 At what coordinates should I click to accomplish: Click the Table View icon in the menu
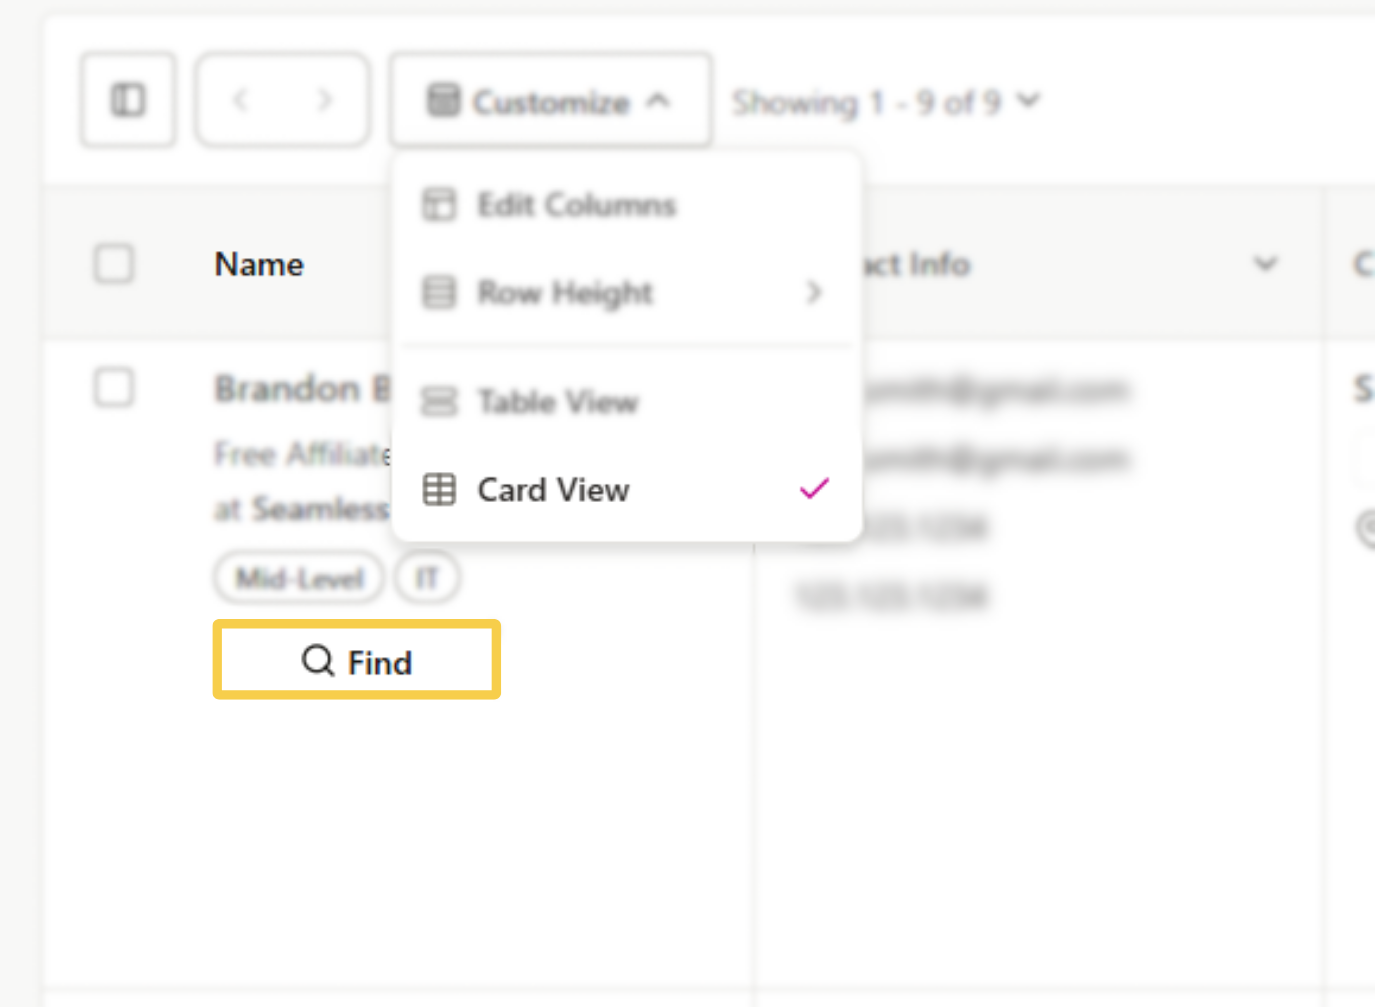pos(438,401)
